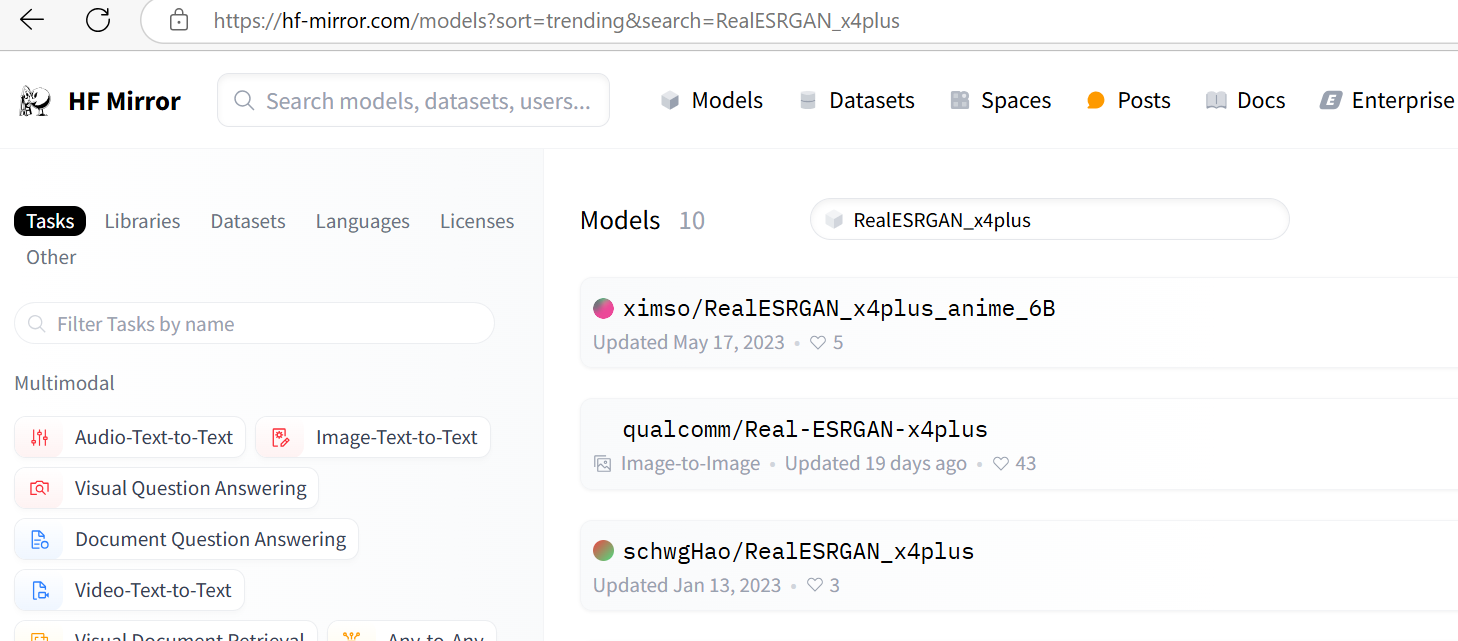Click the Audio-Text-to-Text task icon
Screen dimensions: 1458x641
pyautogui.click(x=39, y=437)
